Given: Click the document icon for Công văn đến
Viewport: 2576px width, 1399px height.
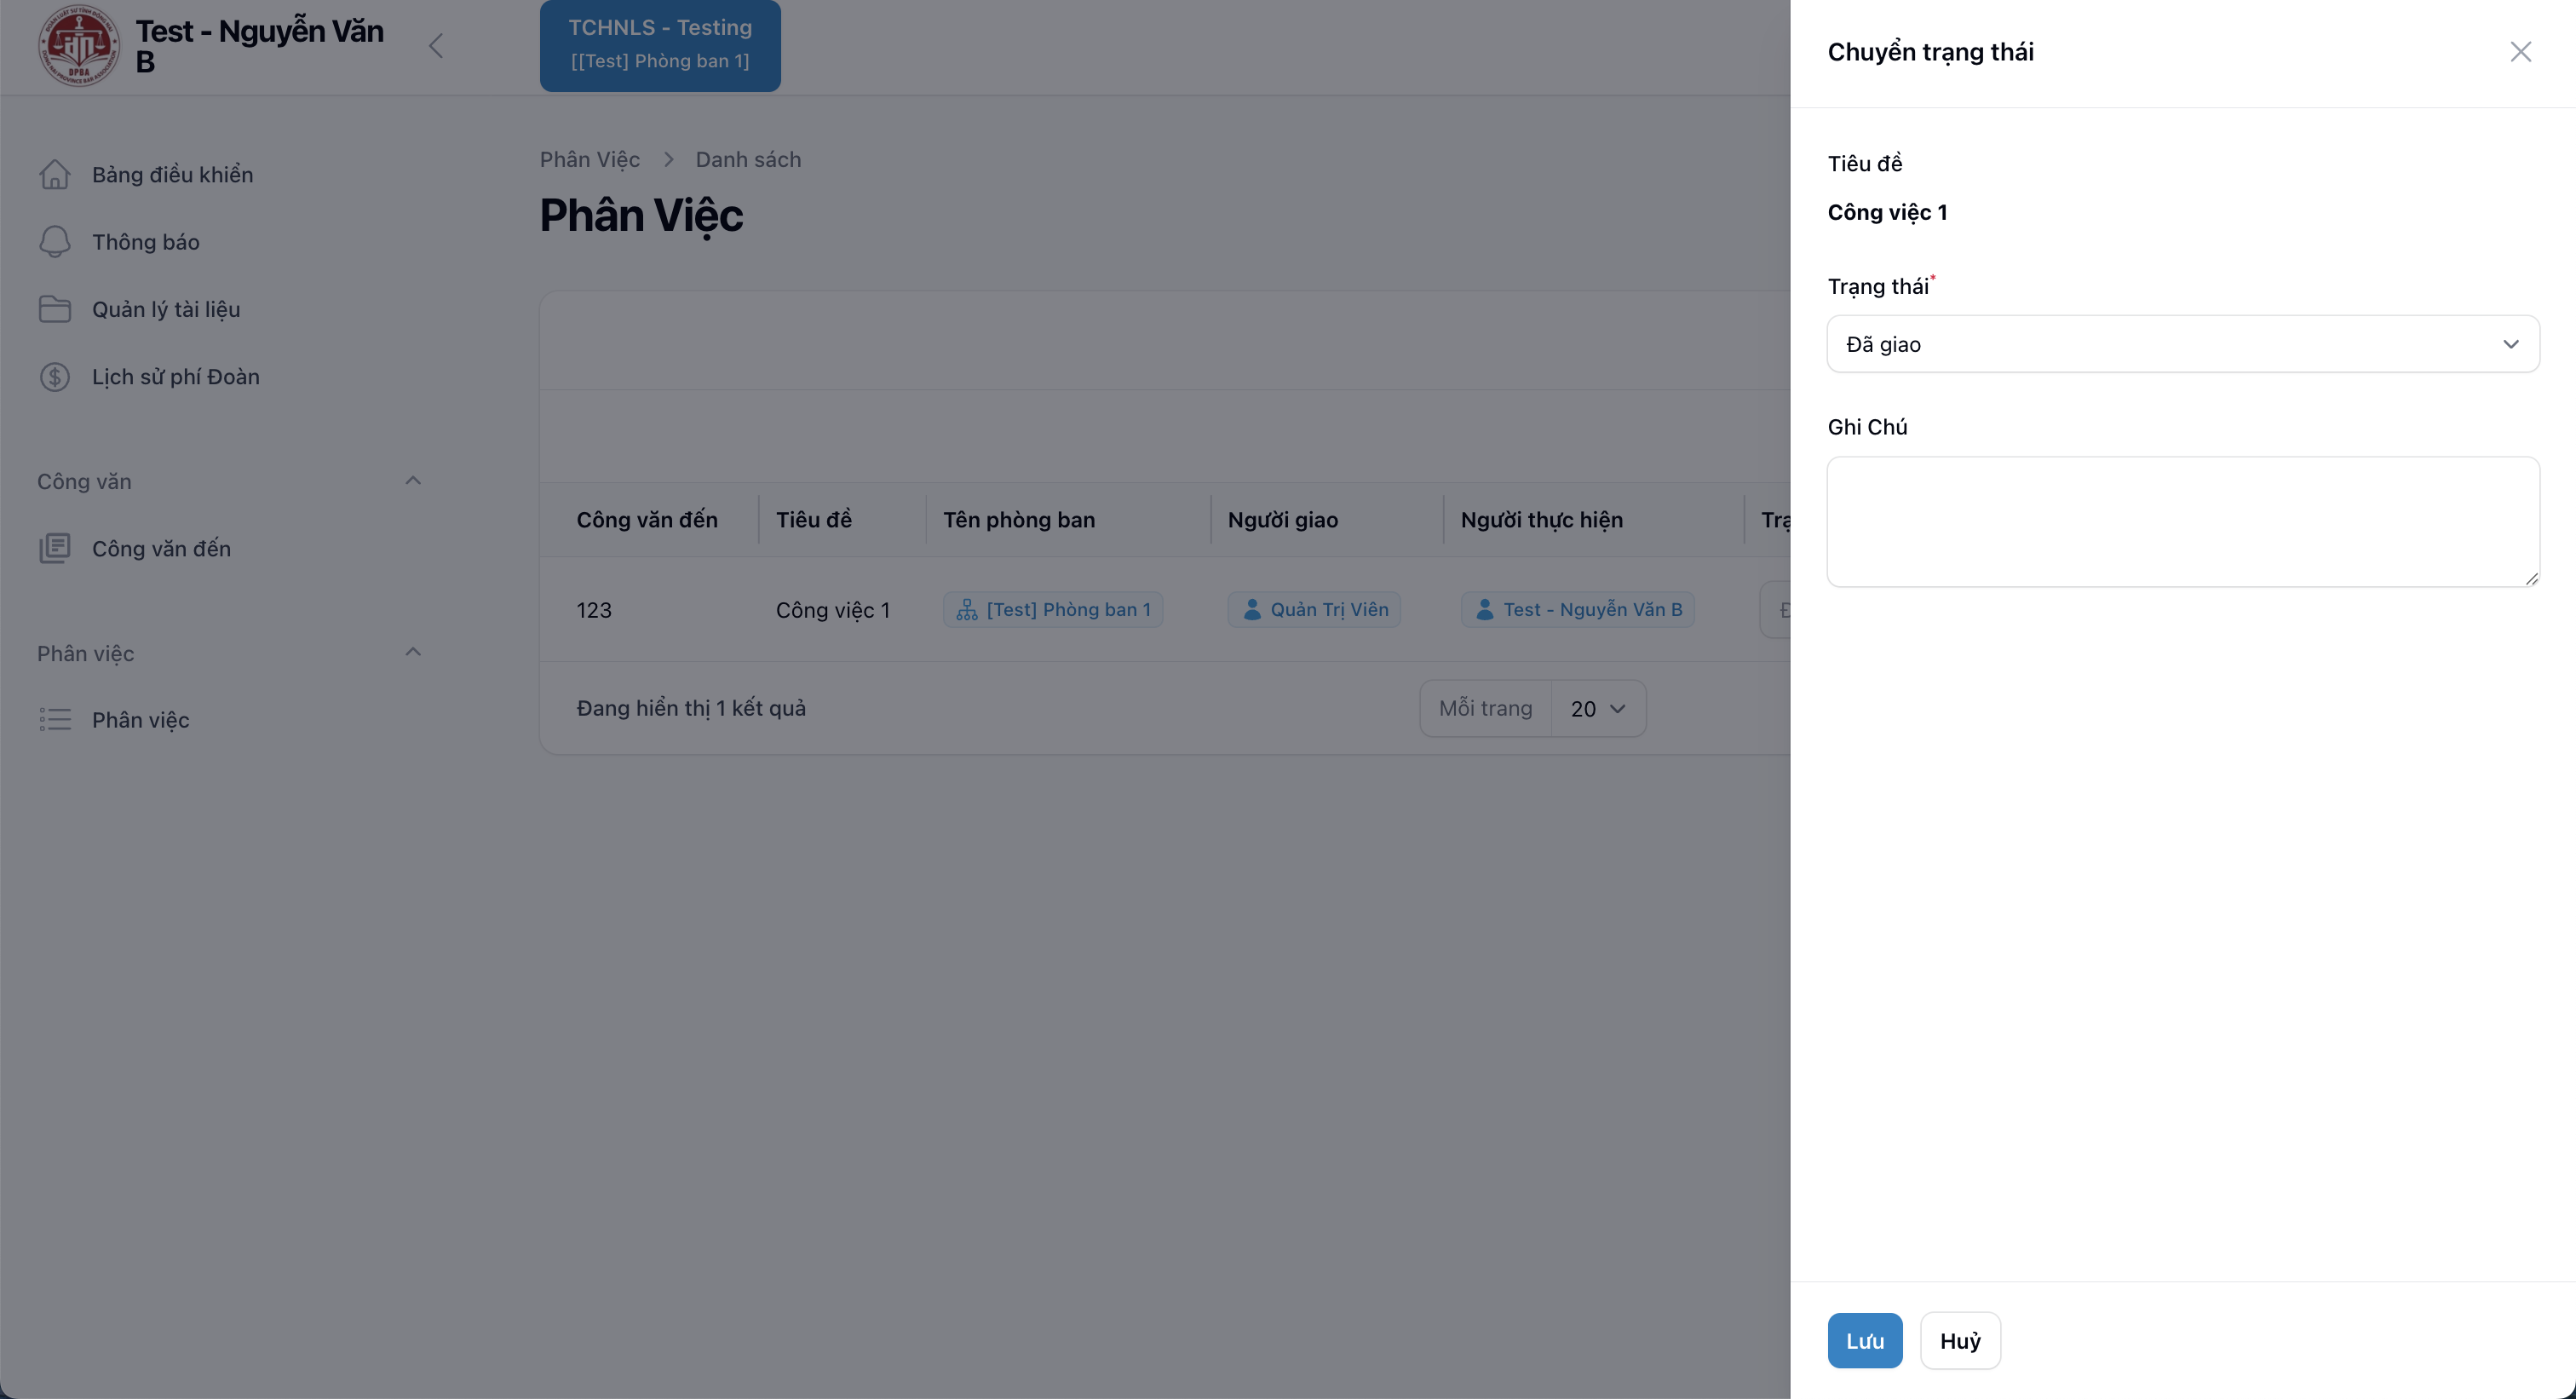Looking at the screenshot, I should [55, 548].
